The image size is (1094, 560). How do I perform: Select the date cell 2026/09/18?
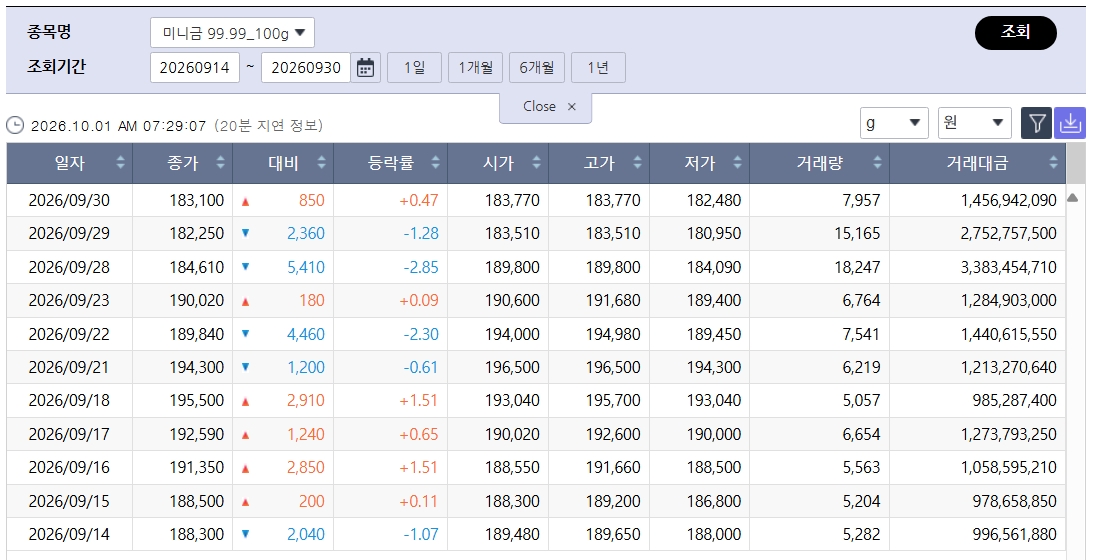pos(69,401)
